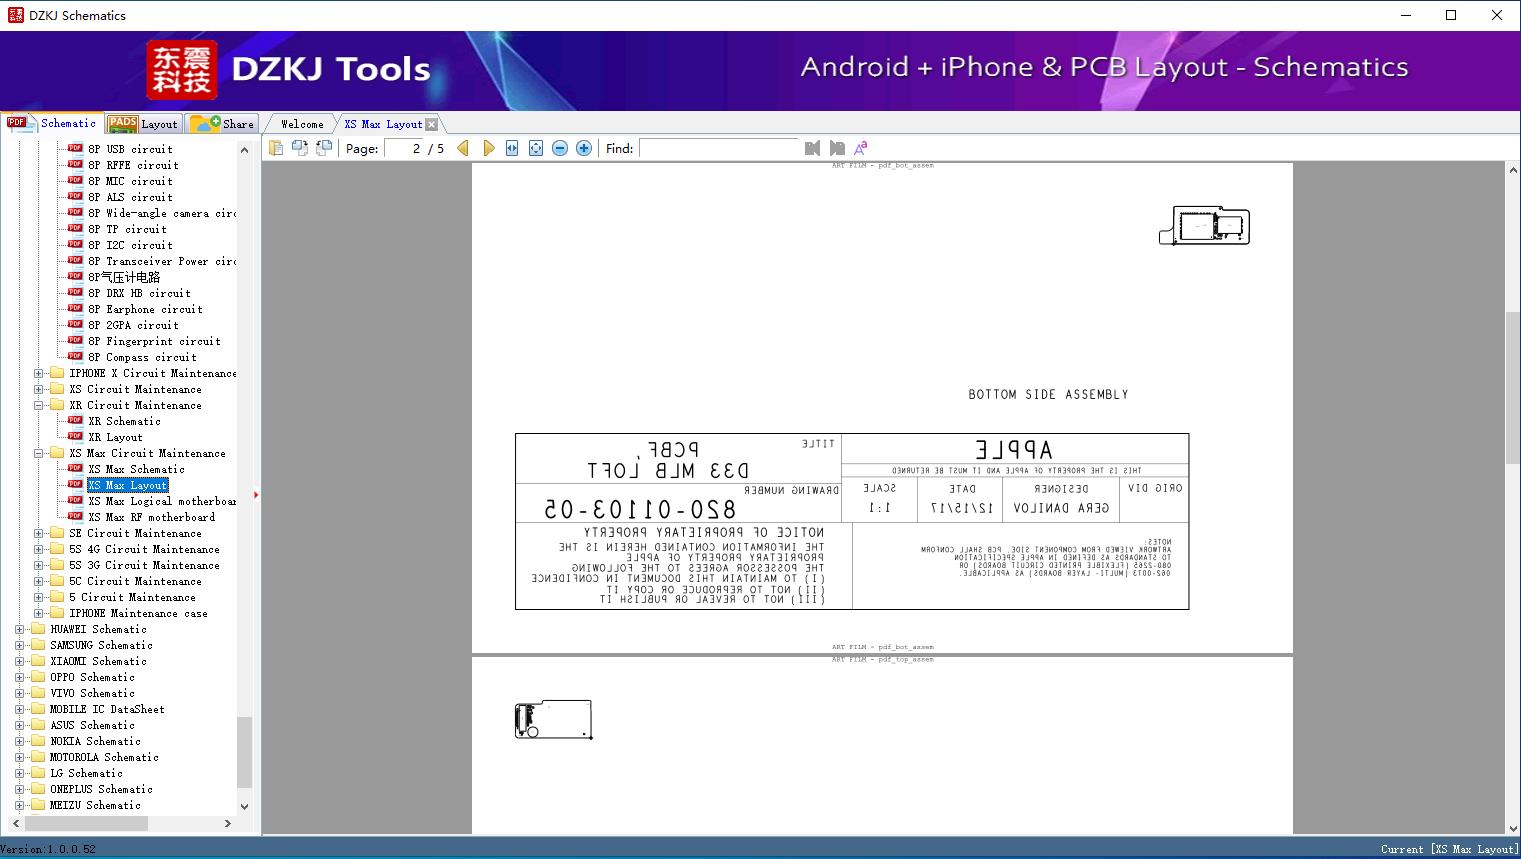Switch to the PADS Layout tab
The width and height of the screenshot is (1521, 859).
[x=143, y=124]
